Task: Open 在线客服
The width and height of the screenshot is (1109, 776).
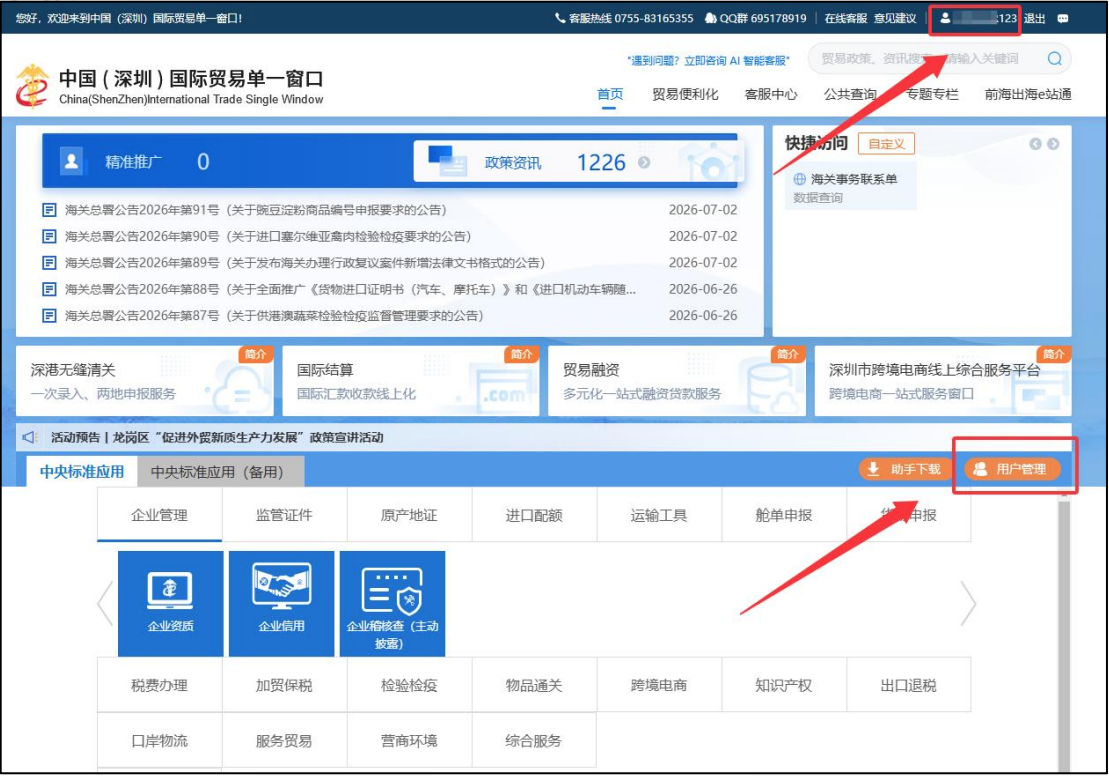Action: tap(845, 18)
